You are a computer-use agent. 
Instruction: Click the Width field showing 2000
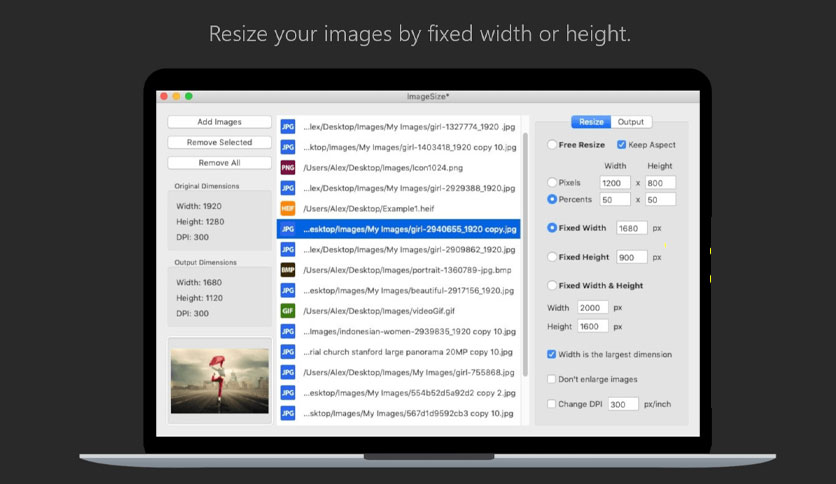point(593,308)
